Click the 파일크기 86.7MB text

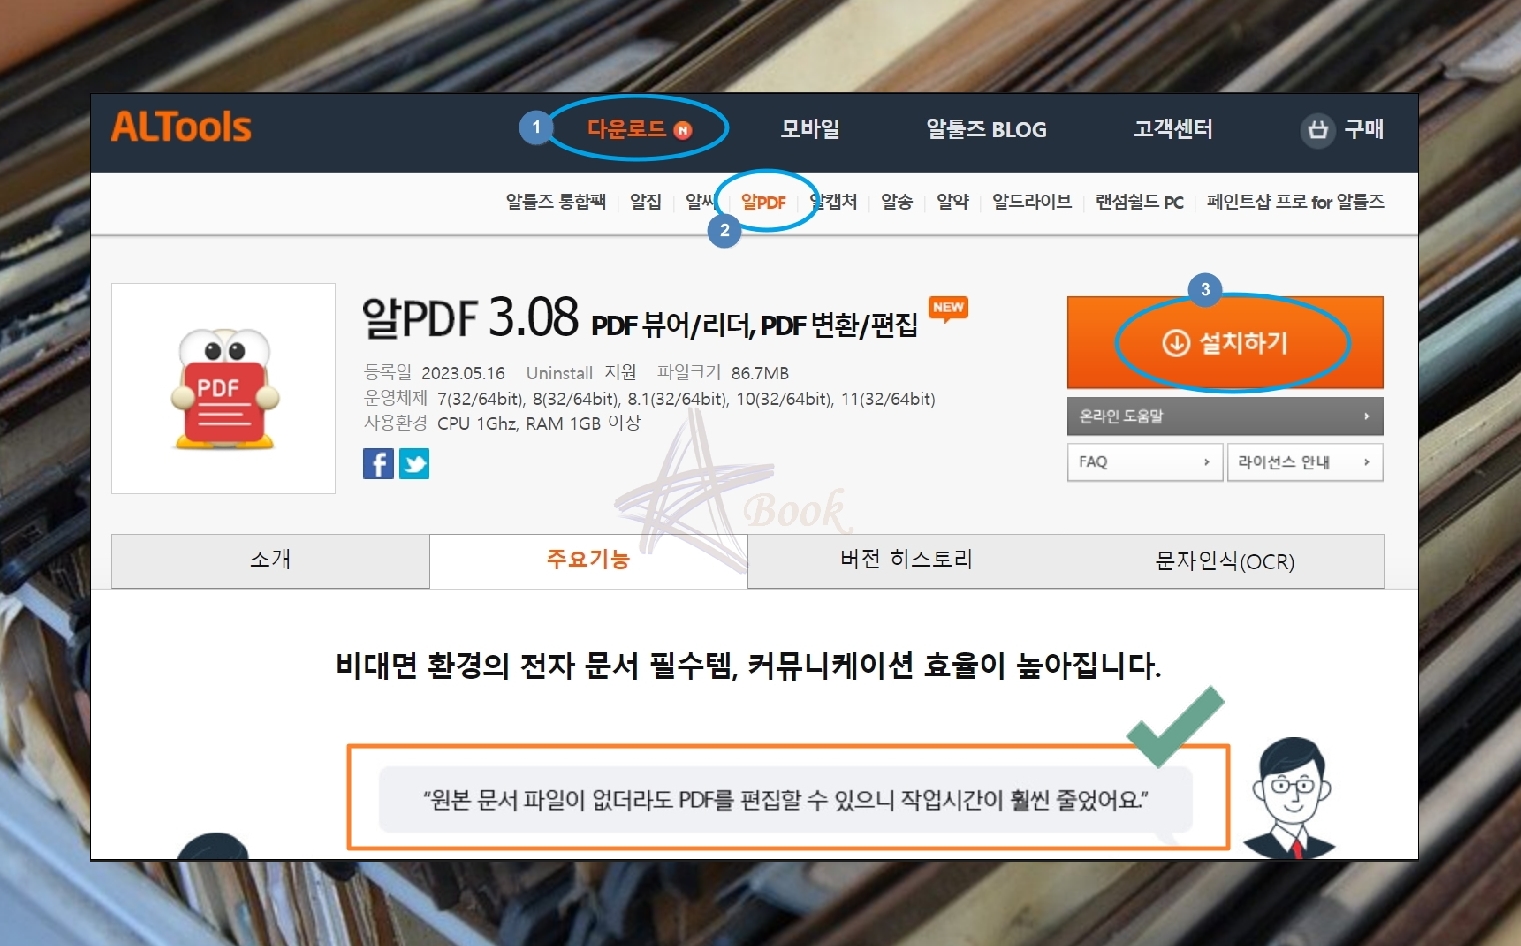tap(722, 372)
